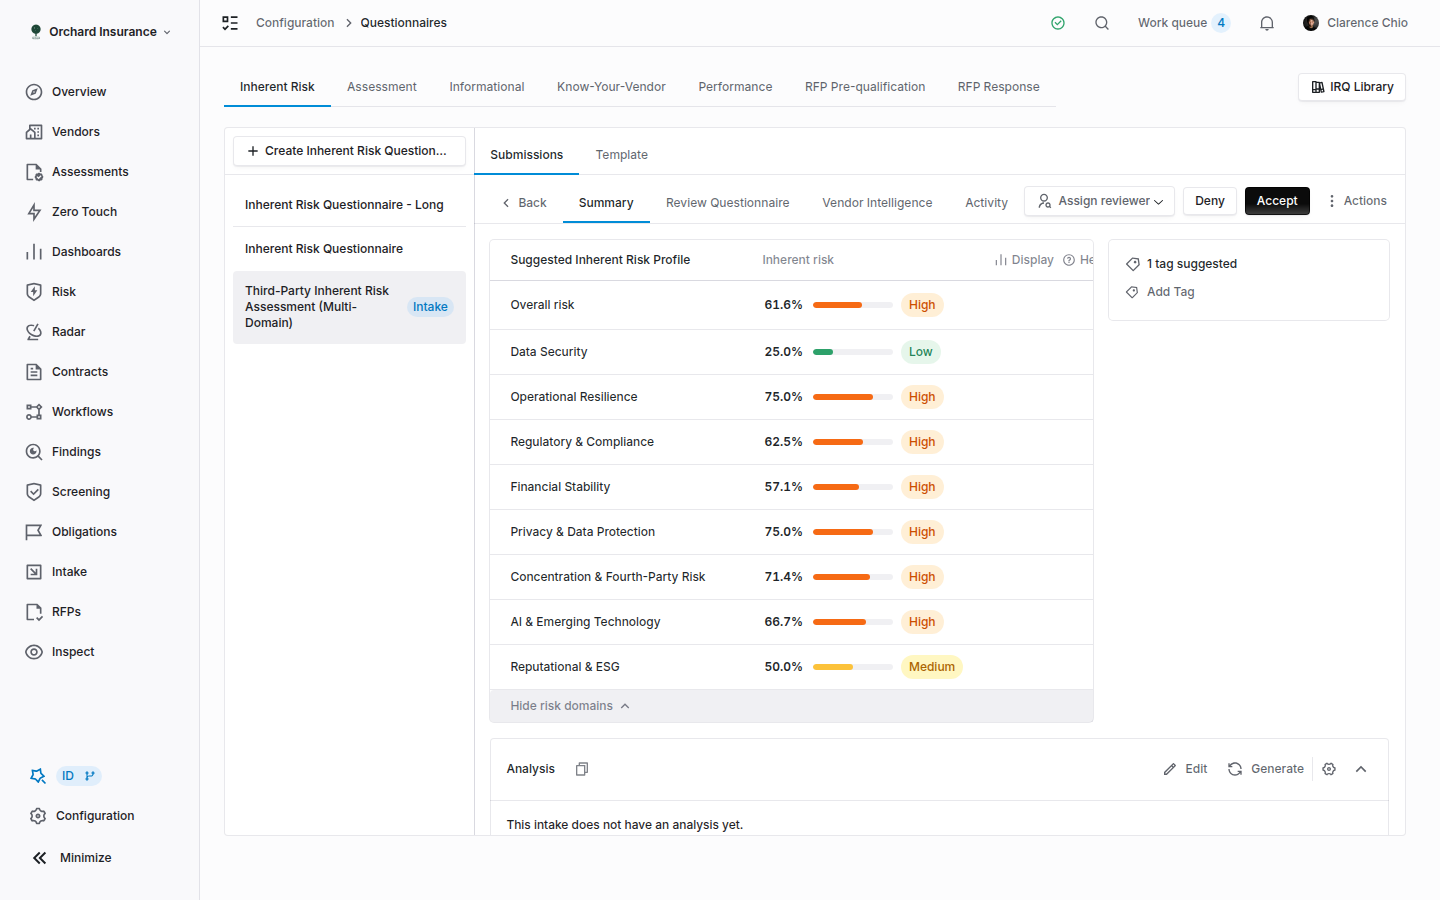Image resolution: width=1440 pixels, height=900 pixels.
Task: Open Screening in the sidebar
Action: pyautogui.click(x=81, y=492)
